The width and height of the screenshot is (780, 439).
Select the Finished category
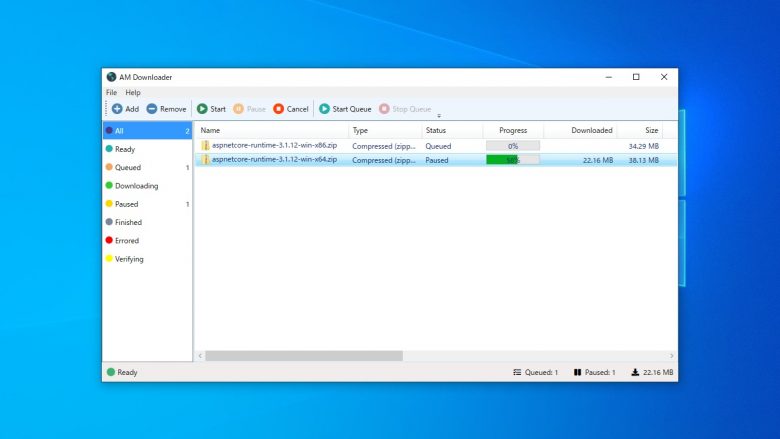click(147, 222)
